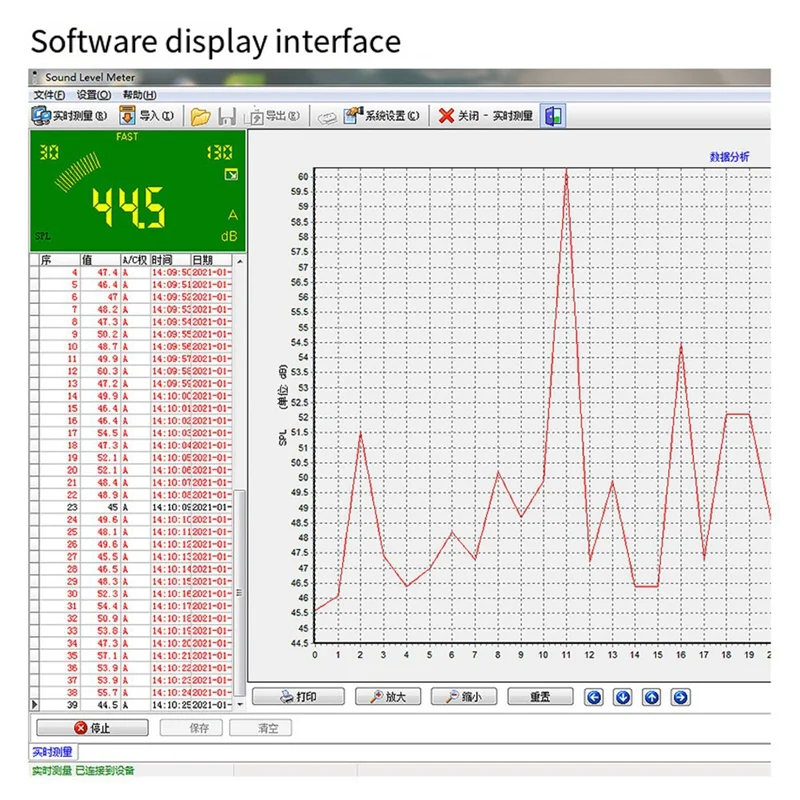Screen dimensions: 800x800
Task: Click the 值 column header
Action: (100, 260)
